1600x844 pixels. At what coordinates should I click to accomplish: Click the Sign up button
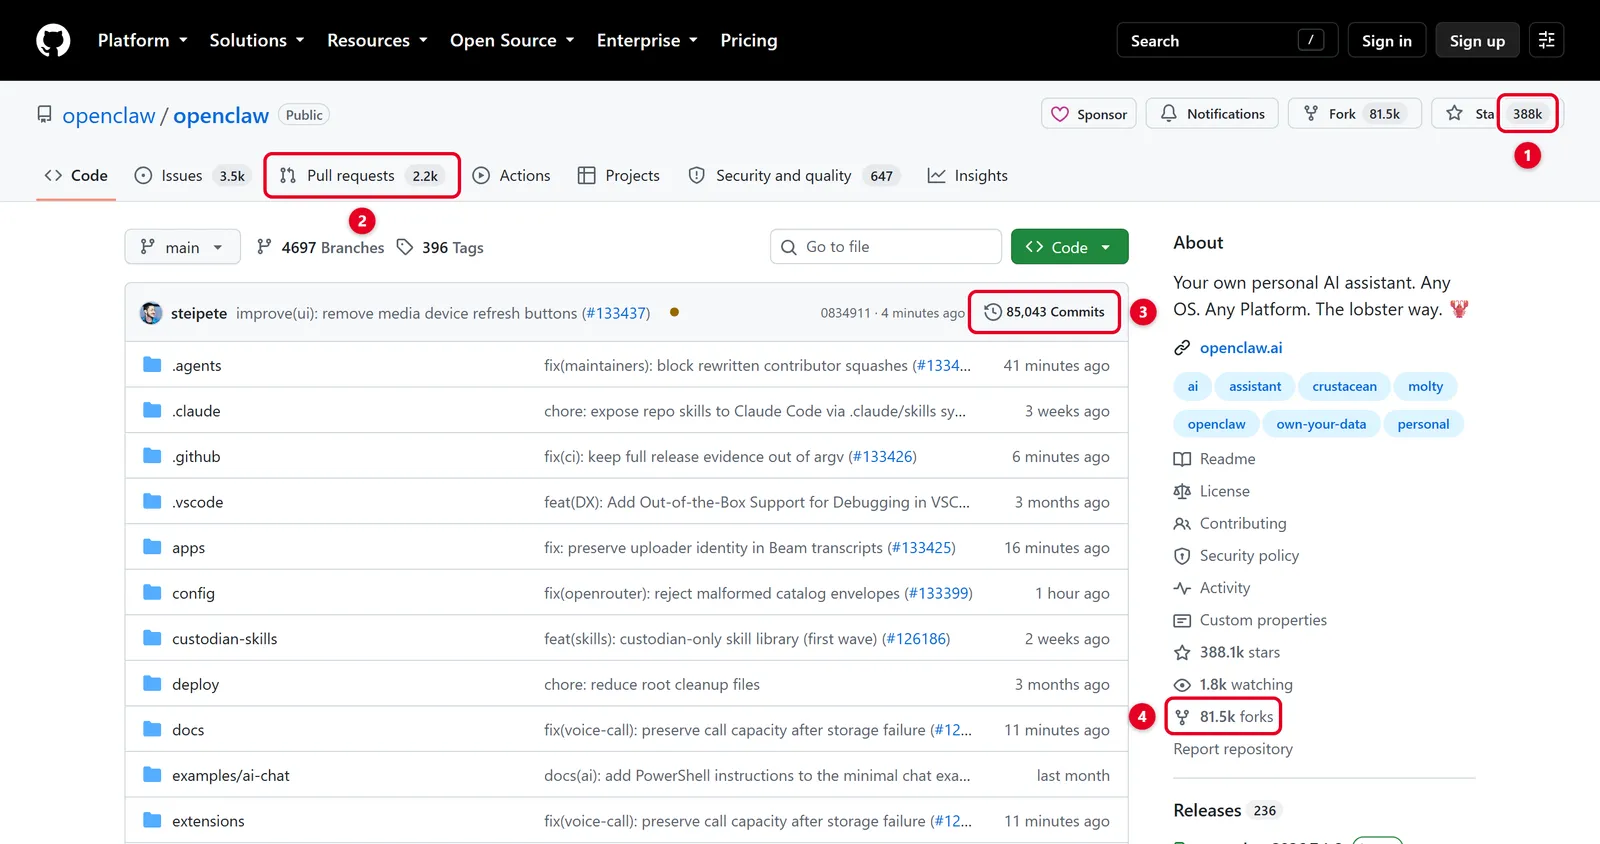pos(1477,40)
